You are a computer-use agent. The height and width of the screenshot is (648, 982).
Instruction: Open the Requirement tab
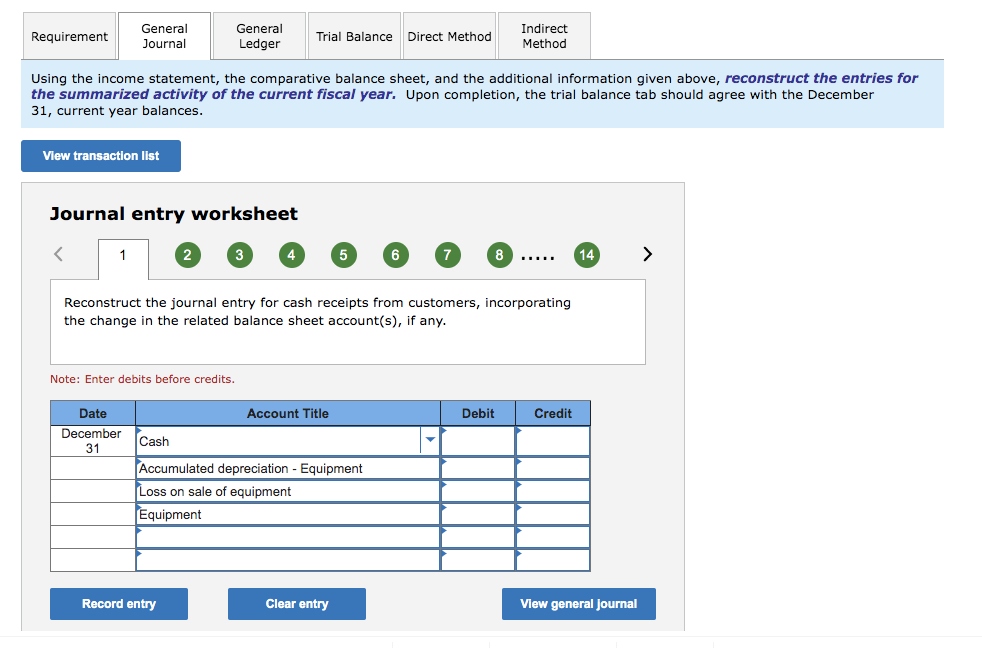pyautogui.click(x=70, y=36)
